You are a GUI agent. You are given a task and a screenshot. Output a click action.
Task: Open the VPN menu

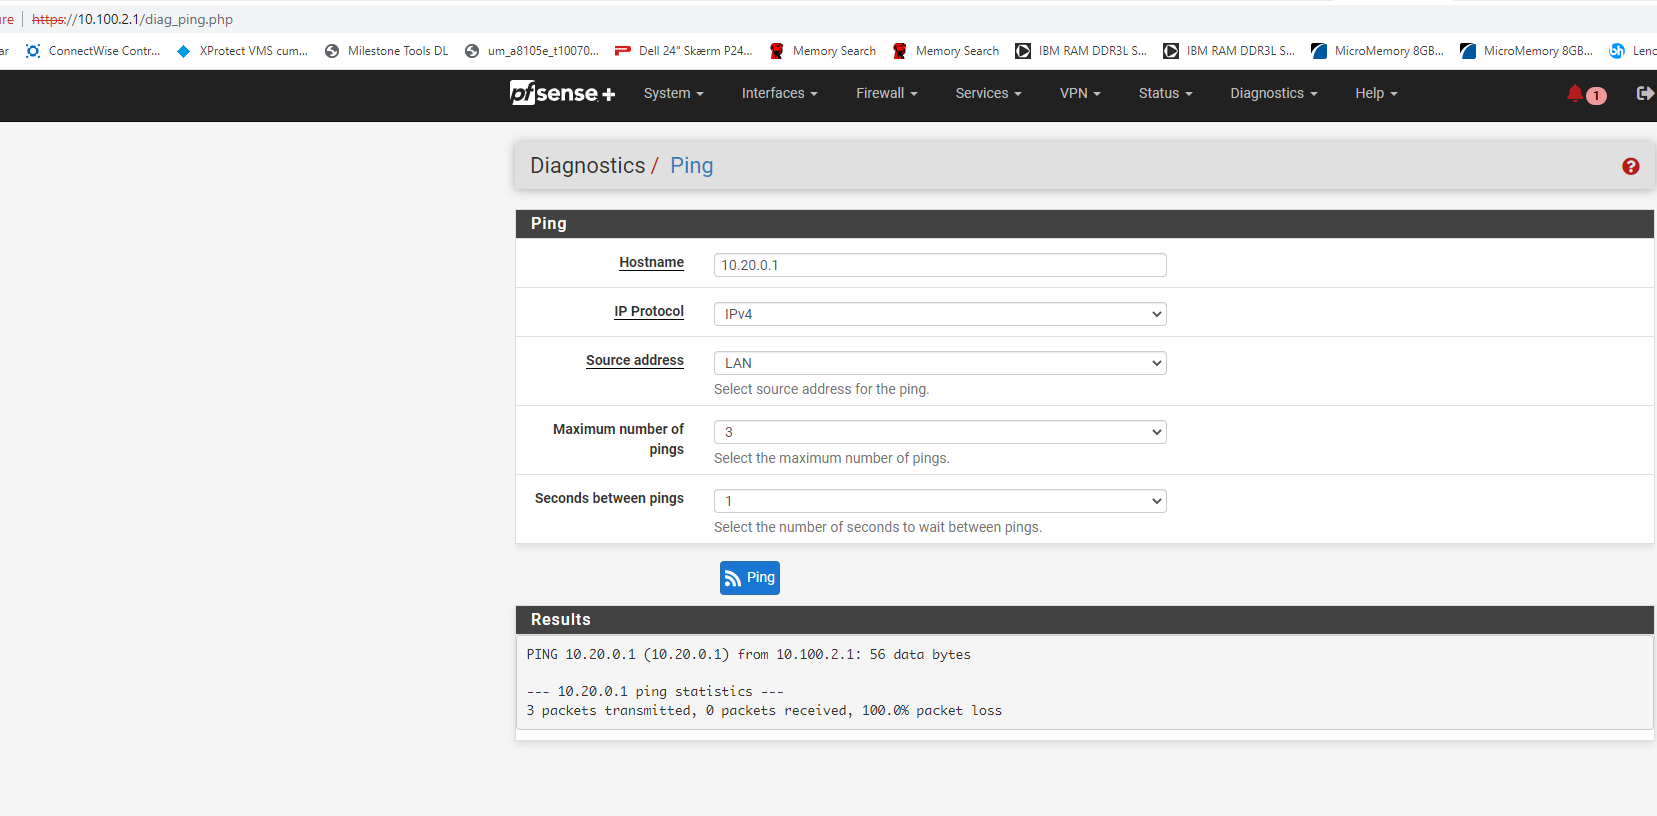coord(1079,93)
